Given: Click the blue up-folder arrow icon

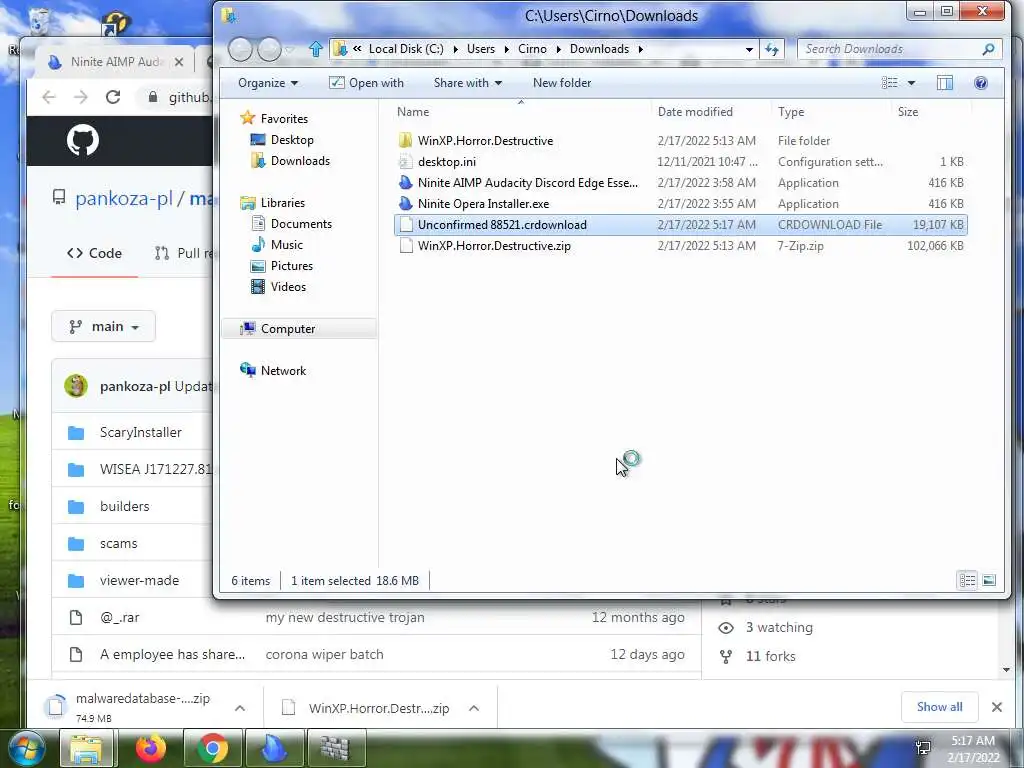Looking at the screenshot, I should 316,49.
